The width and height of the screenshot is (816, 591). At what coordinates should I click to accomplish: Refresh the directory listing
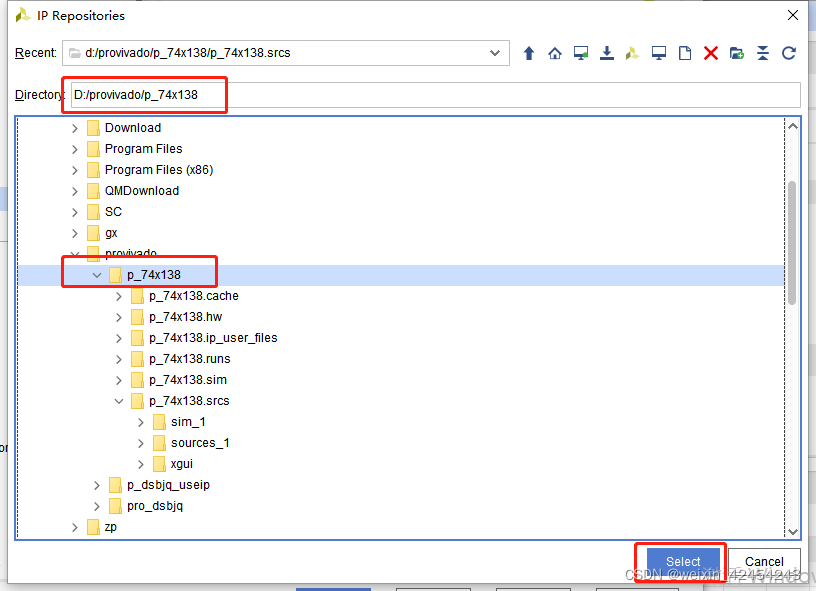pyautogui.click(x=789, y=53)
